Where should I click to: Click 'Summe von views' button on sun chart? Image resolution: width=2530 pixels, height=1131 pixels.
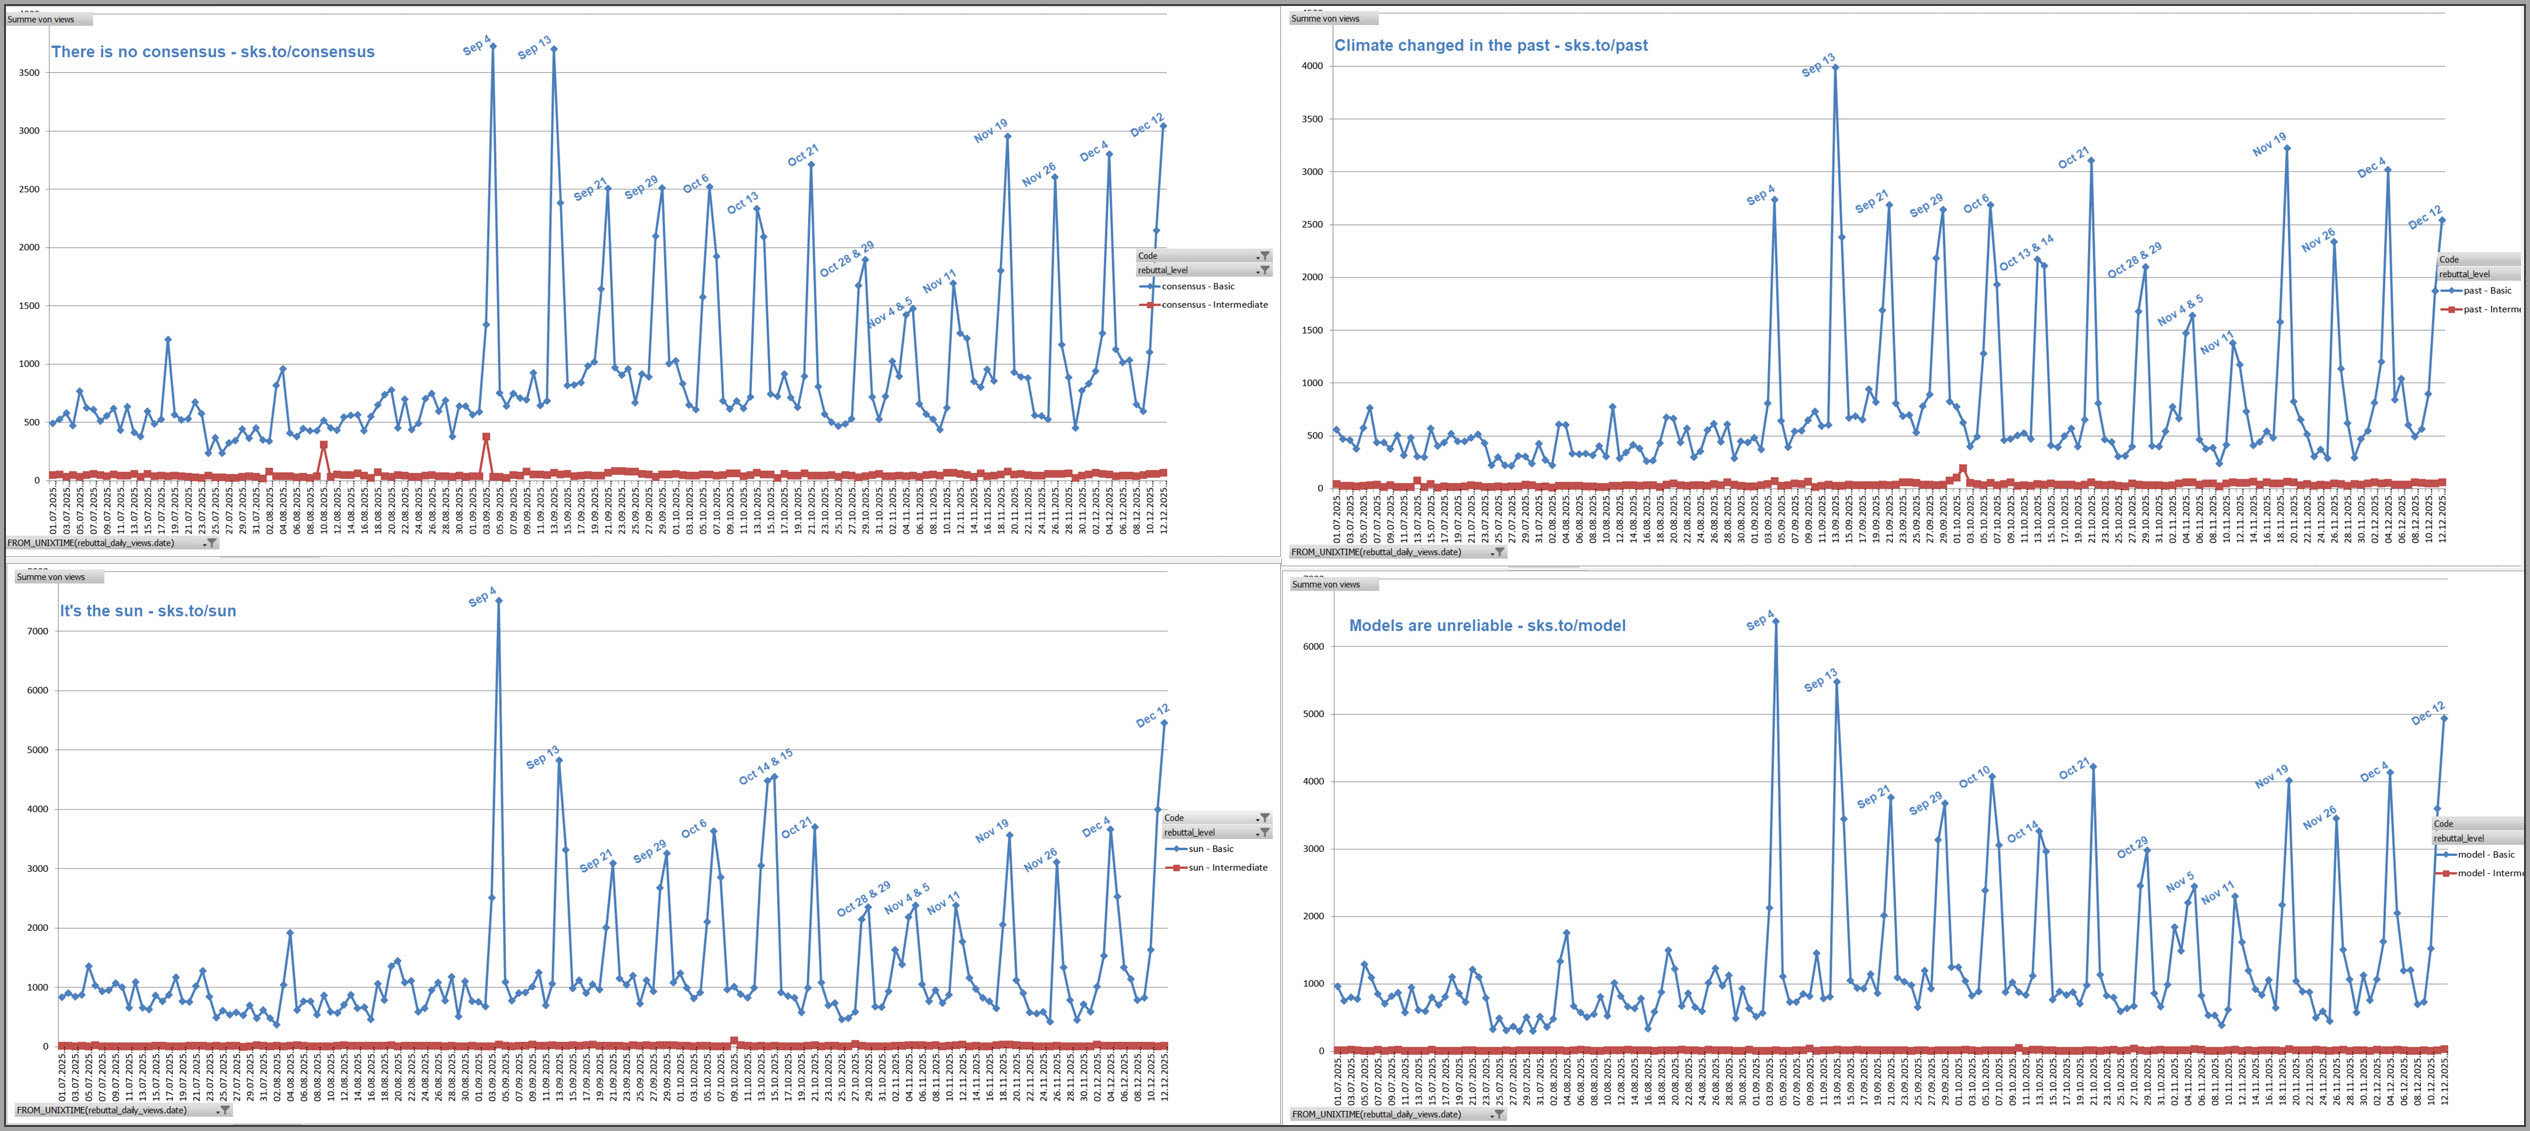58,577
